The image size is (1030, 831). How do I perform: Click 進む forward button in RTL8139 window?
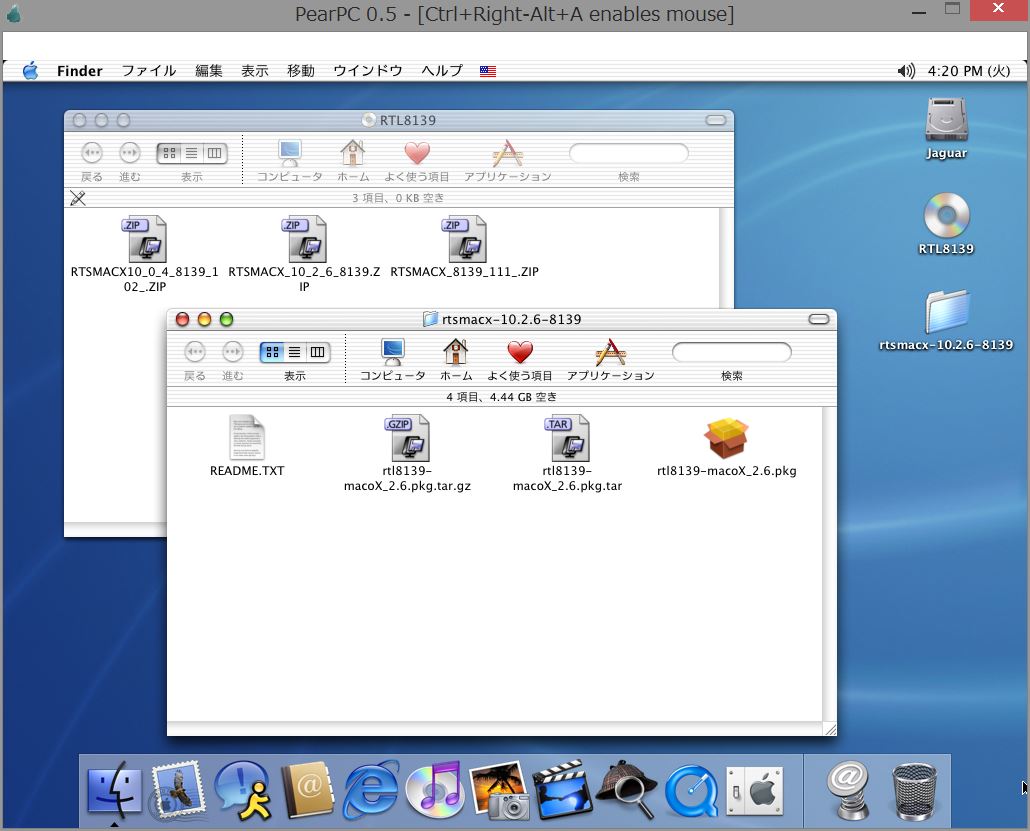point(130,153)
